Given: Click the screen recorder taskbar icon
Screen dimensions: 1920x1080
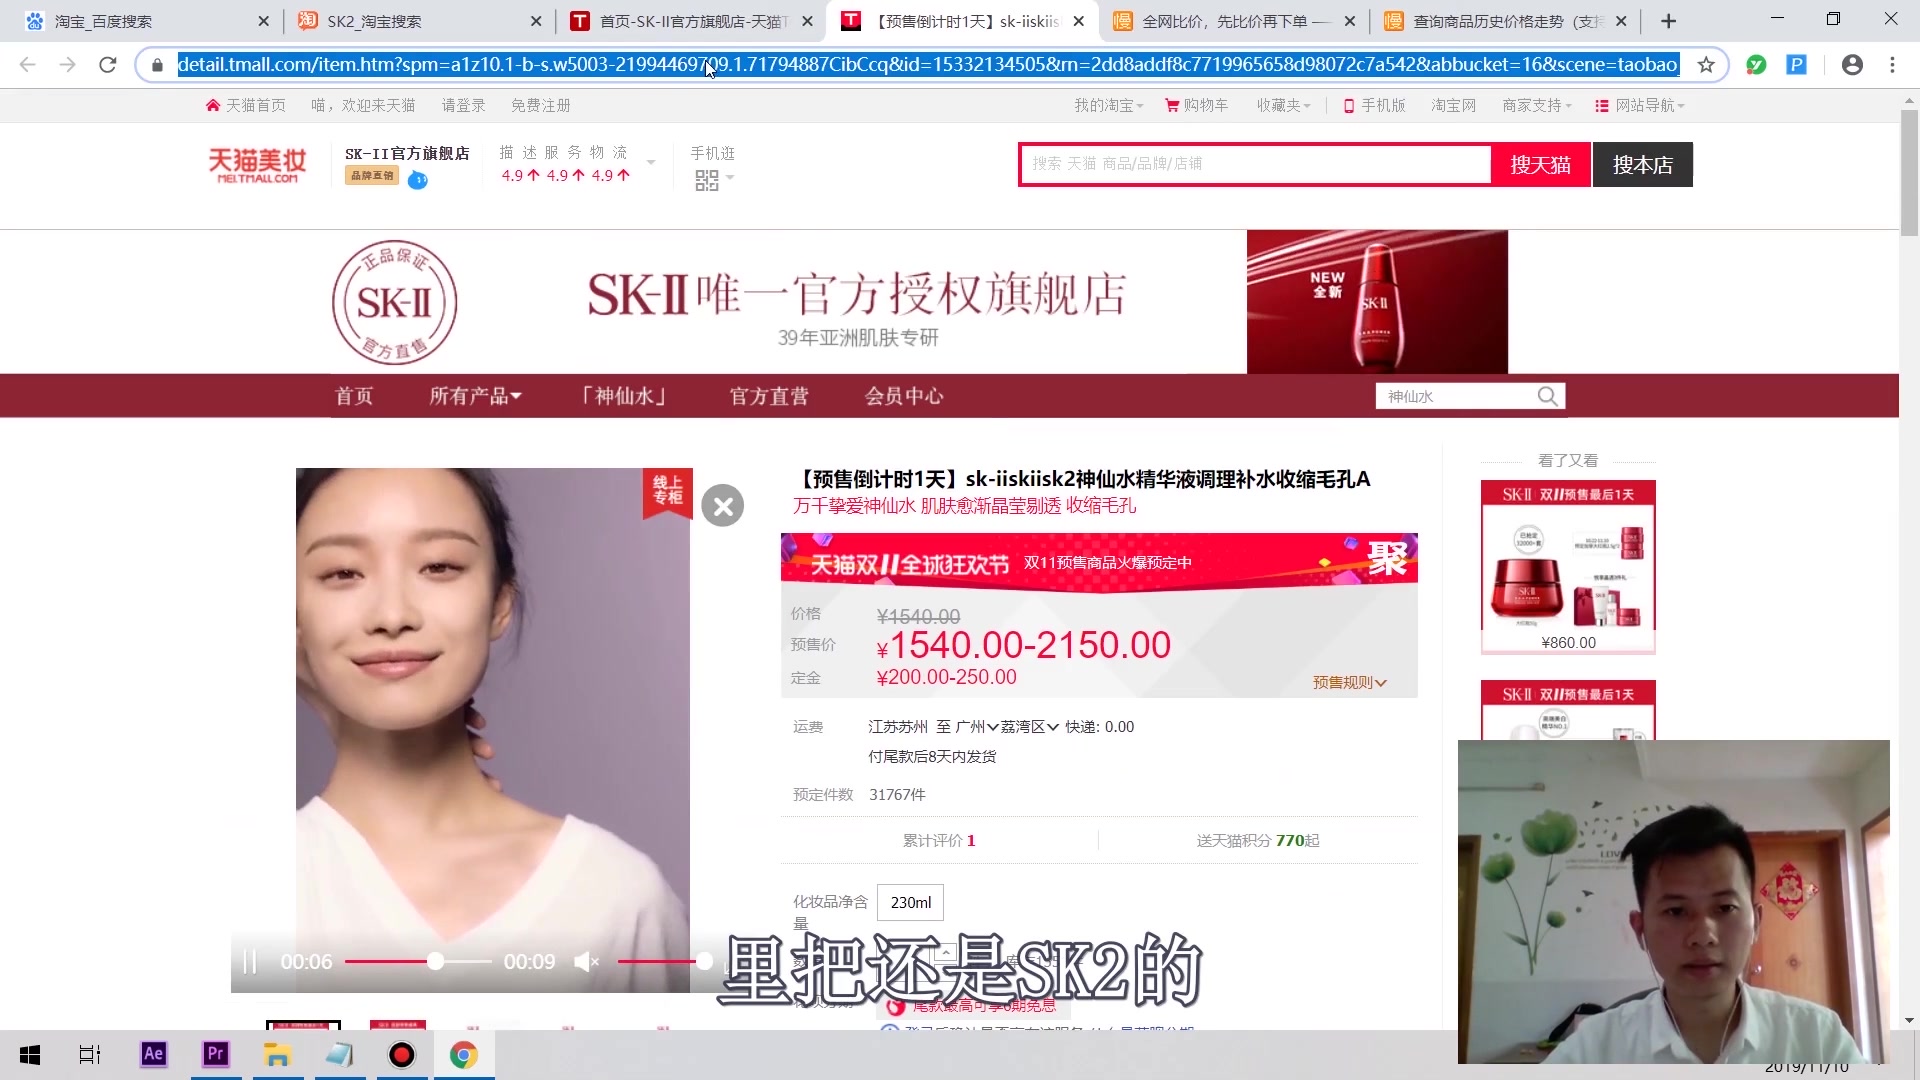Looking at the screenshot, I should tap(401, 1055).
